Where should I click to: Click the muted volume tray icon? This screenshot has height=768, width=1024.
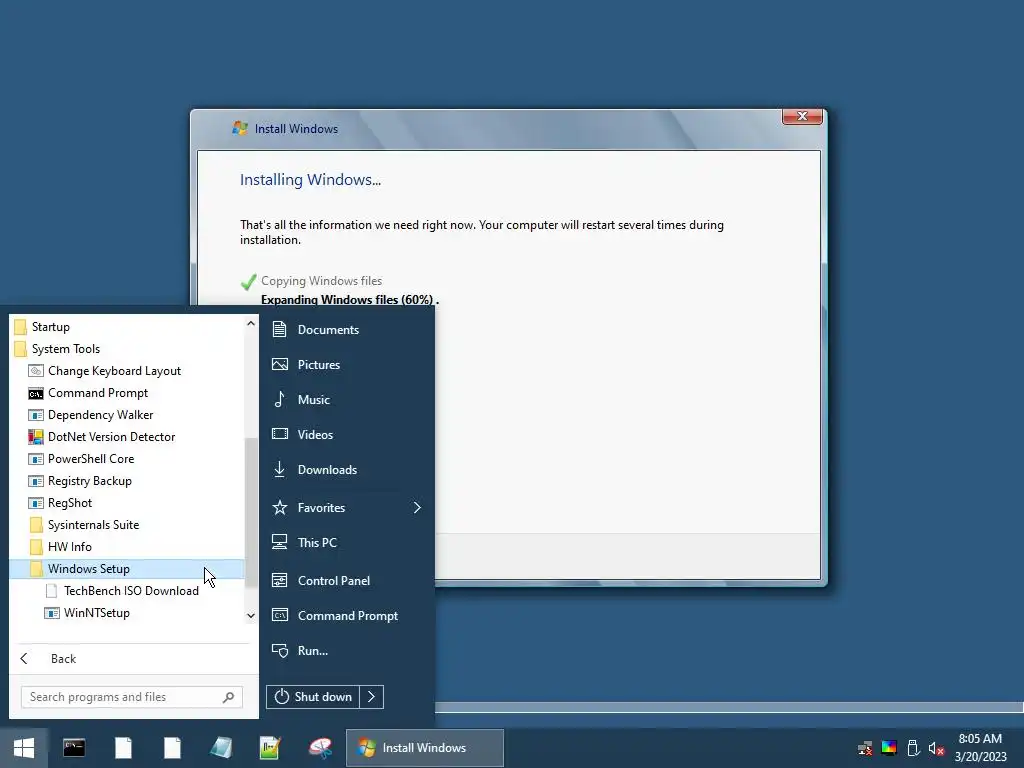click(x=936, y=748)
